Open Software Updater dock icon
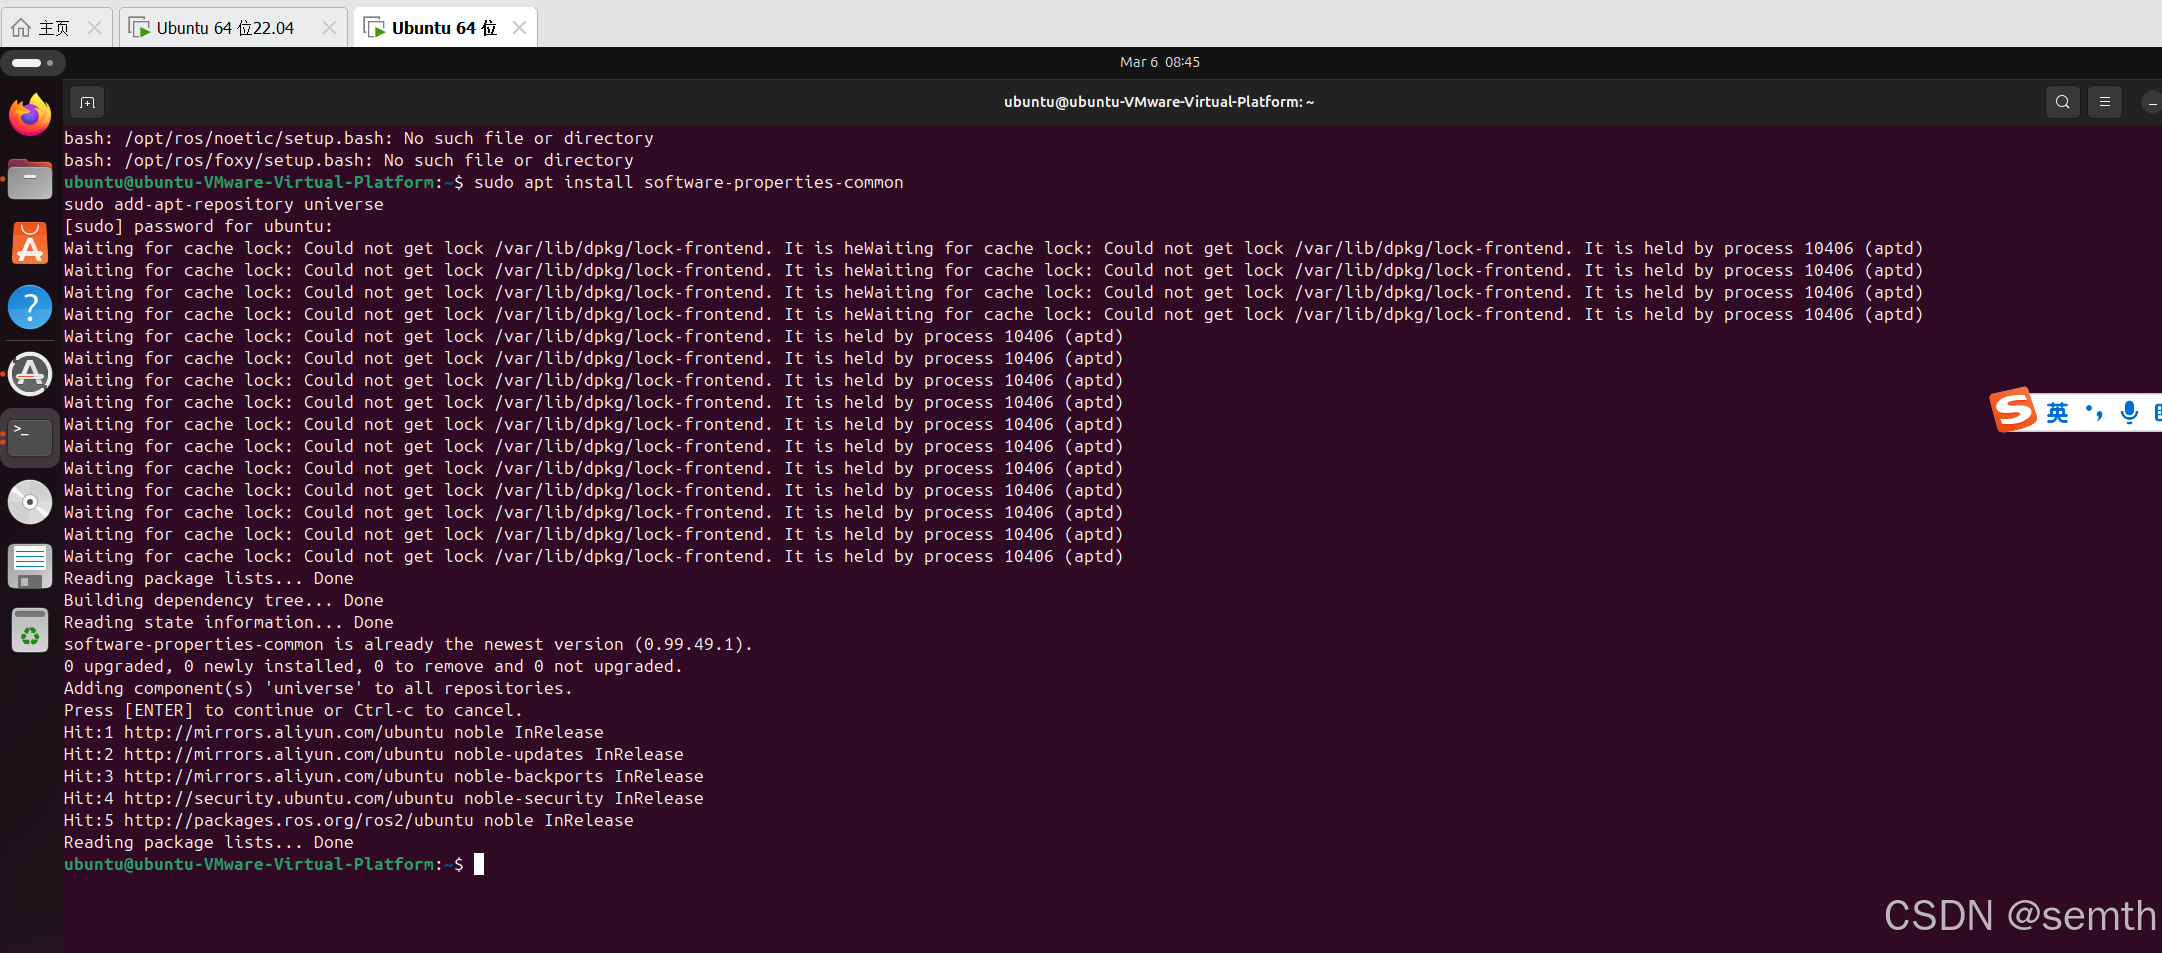This screenshot has height=953, width=2162. [x=30, y=374]
